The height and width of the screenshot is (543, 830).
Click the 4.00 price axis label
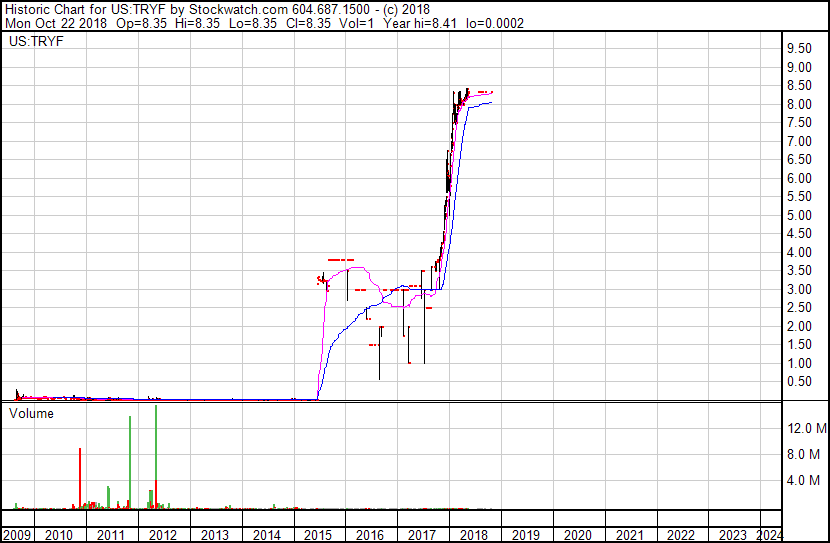coord(799,252)
